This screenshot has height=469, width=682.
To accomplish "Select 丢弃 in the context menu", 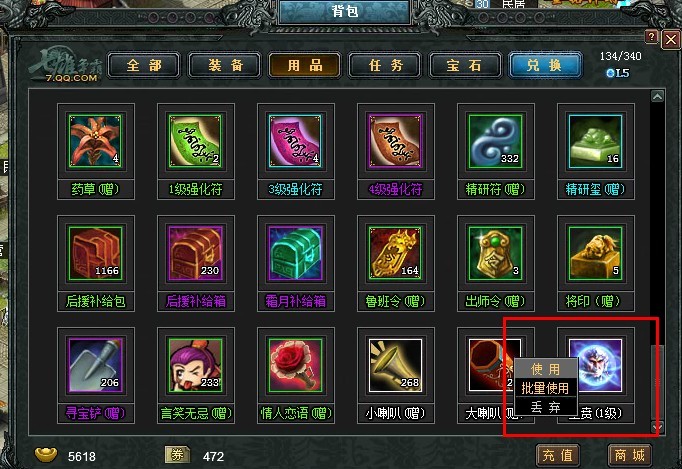I will tap(545, 407).
